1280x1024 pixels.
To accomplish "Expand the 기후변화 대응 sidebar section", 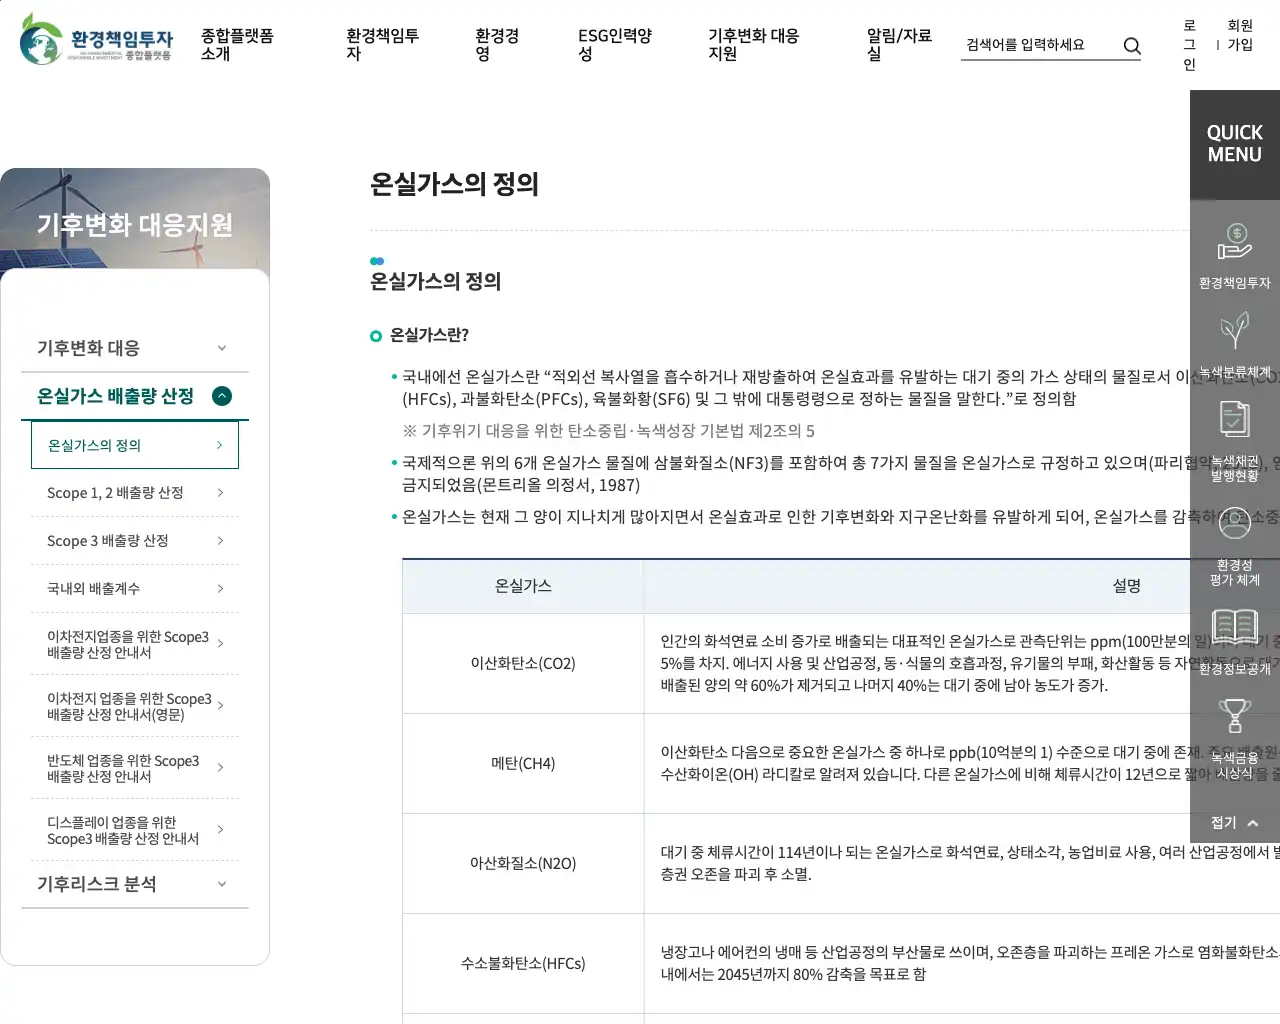I will (222, 348).
